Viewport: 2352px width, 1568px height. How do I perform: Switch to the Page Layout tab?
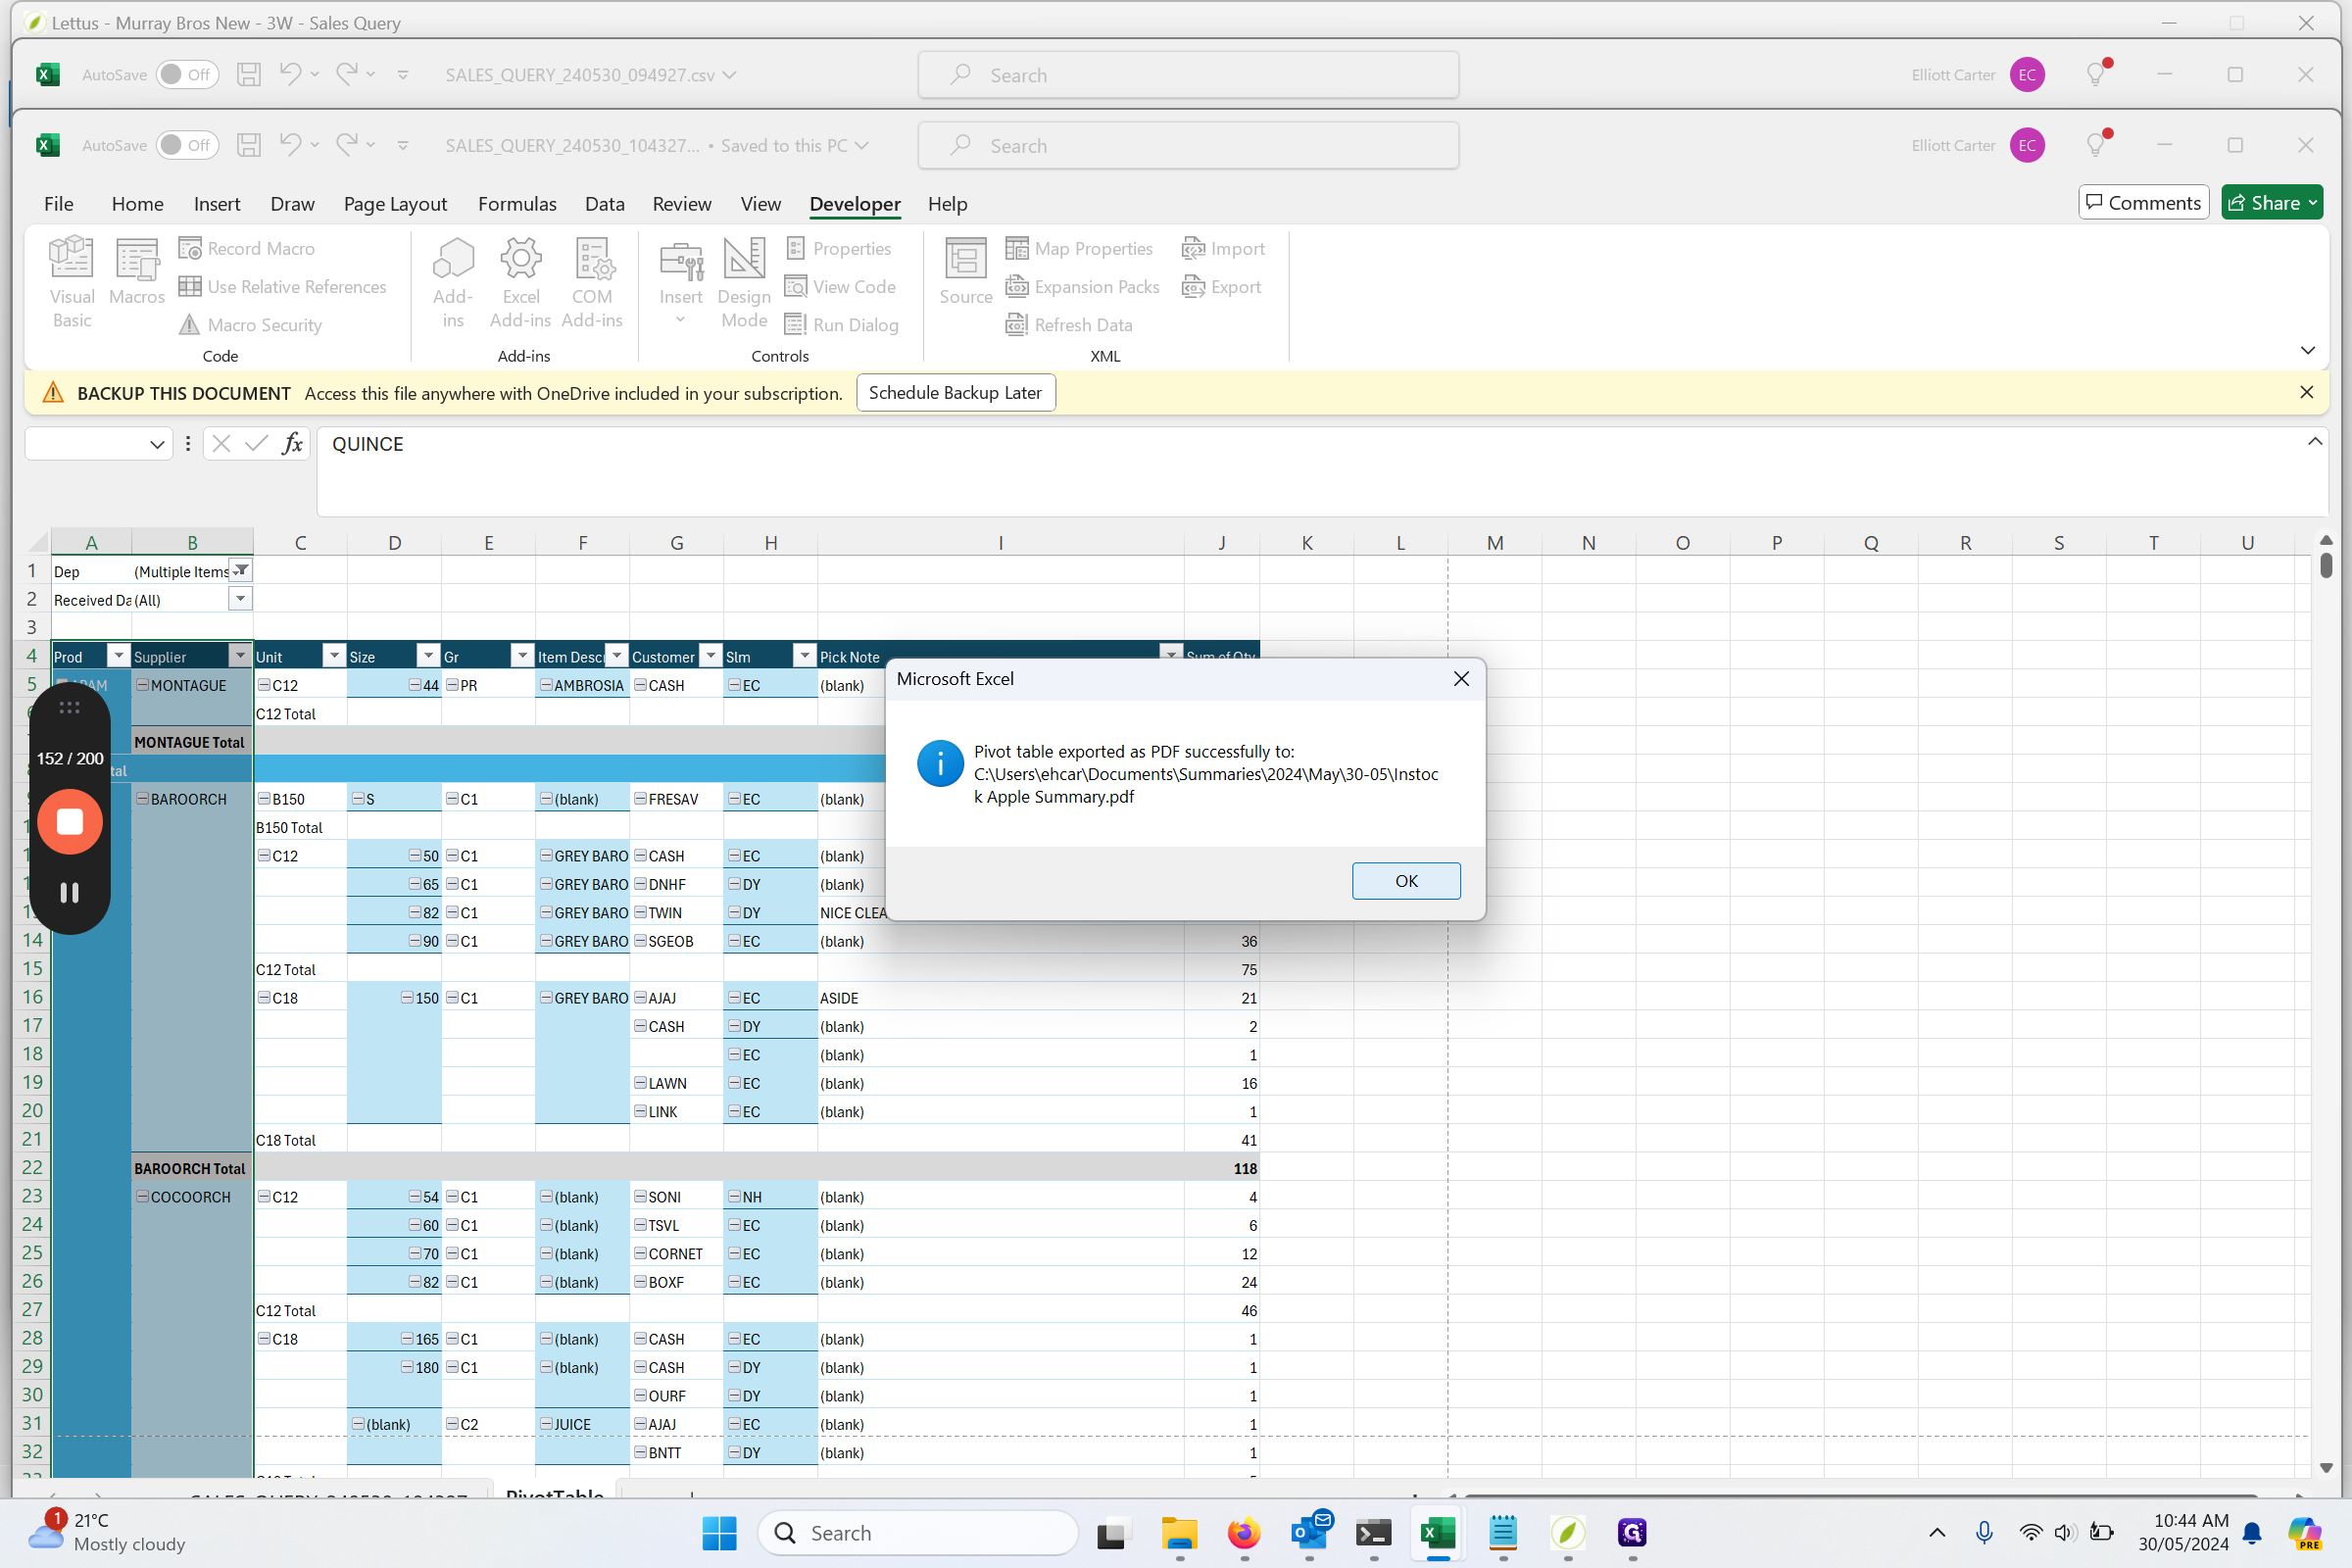(x=395, y=203)
